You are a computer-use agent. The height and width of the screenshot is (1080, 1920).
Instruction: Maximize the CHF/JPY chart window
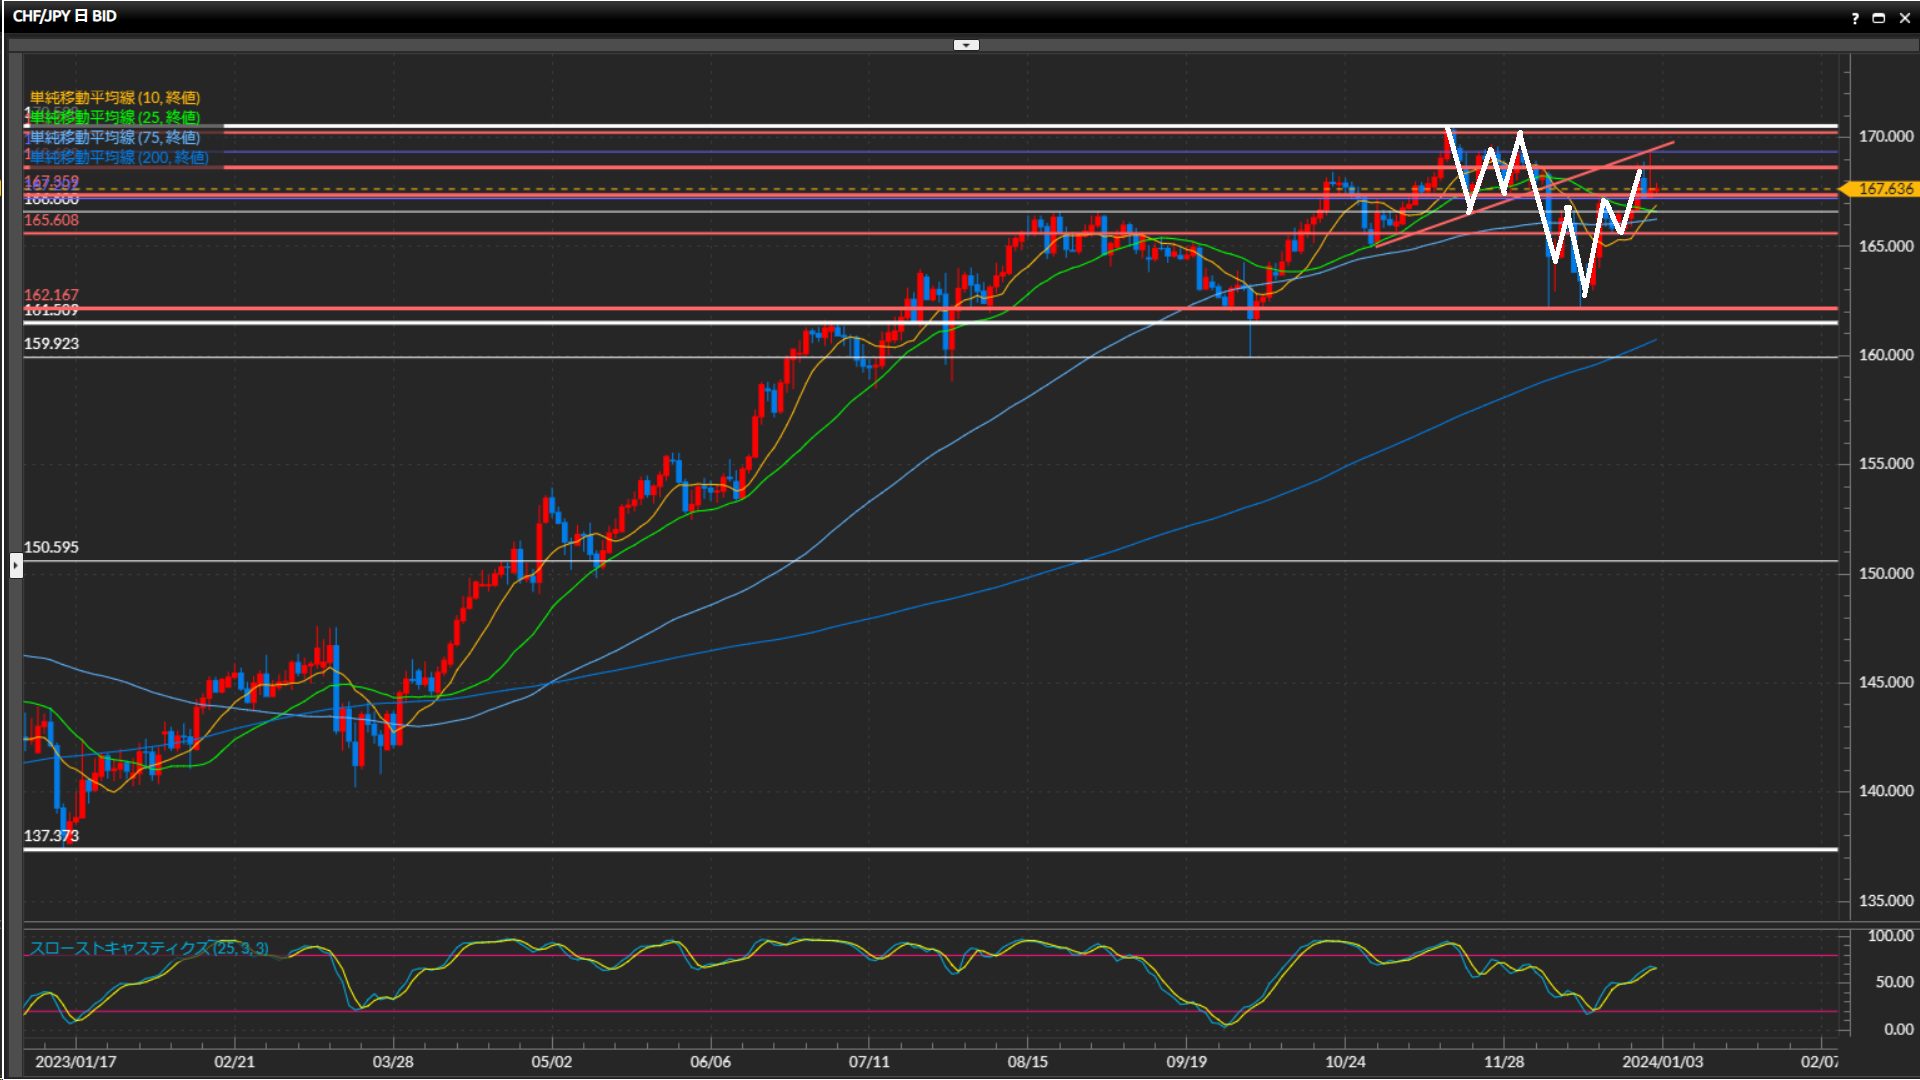pyautogui.click(x=1878, y=18)
